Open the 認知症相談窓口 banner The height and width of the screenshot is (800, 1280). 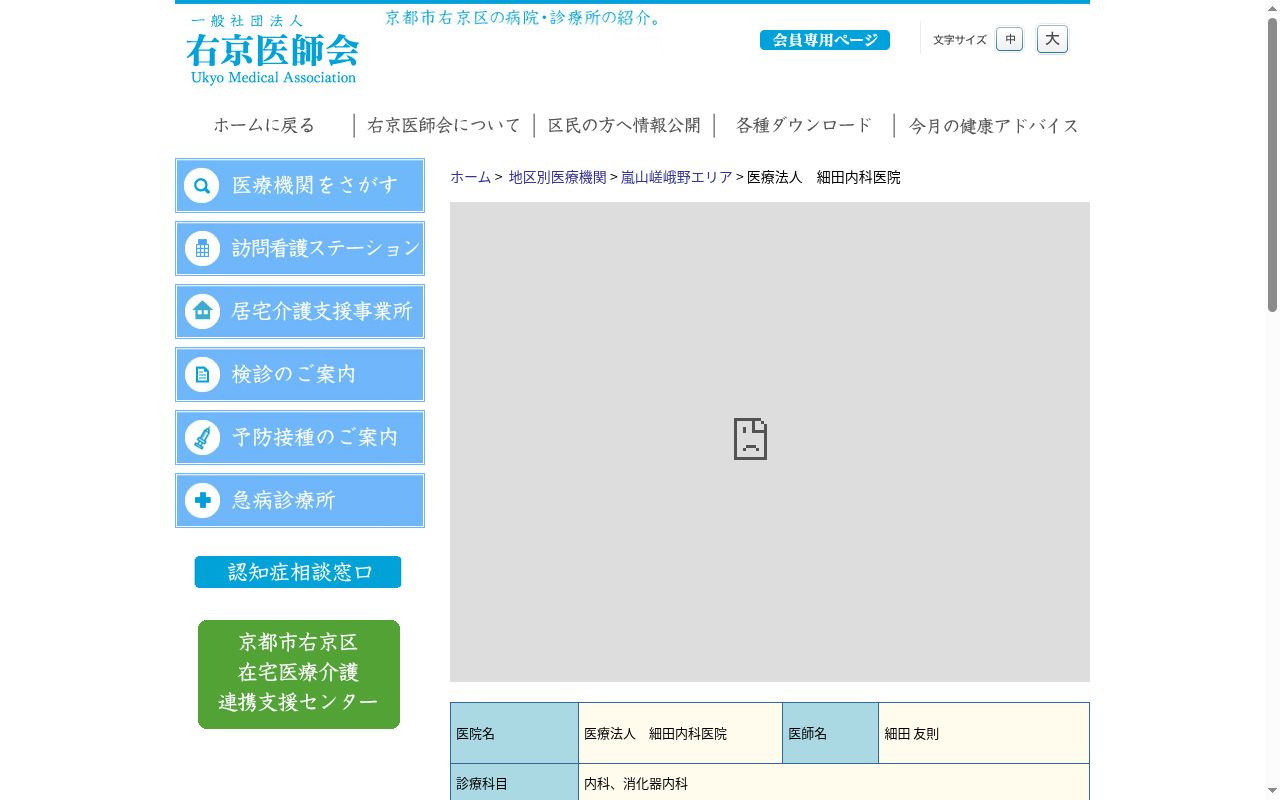(x=298, y=572)
